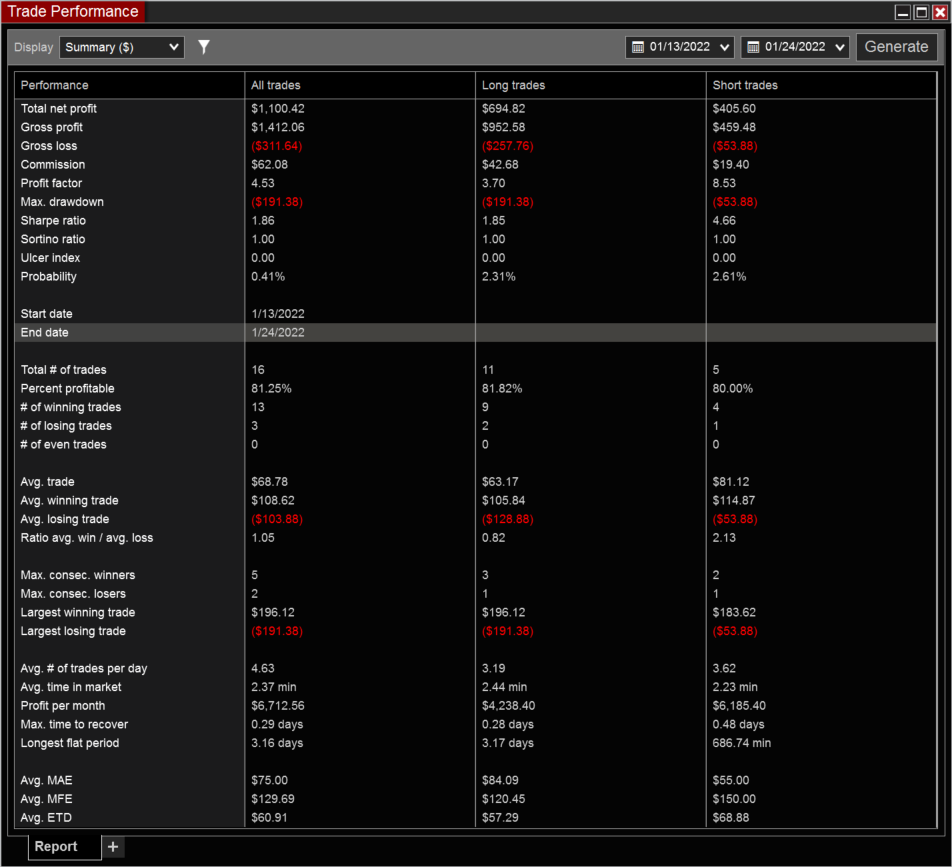The image size is (952, 867).
Task: Select the Start date row label
Action: [x=46, y=314]
